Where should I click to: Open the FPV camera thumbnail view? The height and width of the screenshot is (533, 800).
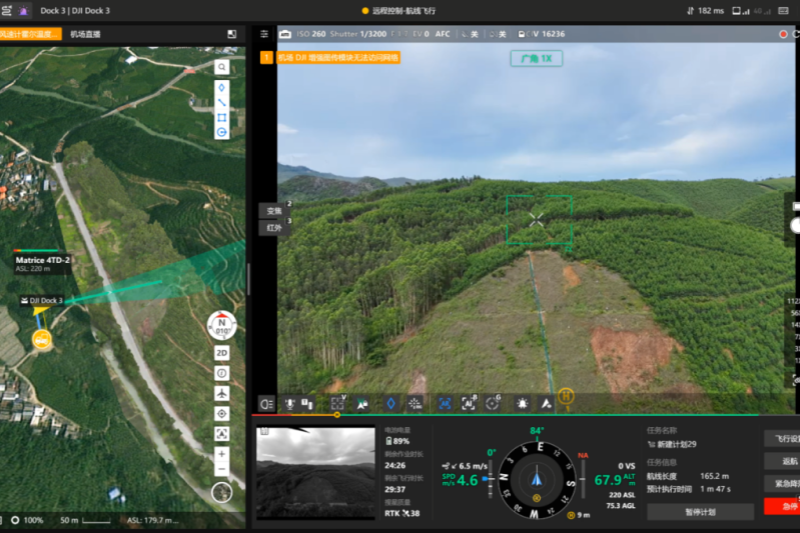click(x=316, y=458)
